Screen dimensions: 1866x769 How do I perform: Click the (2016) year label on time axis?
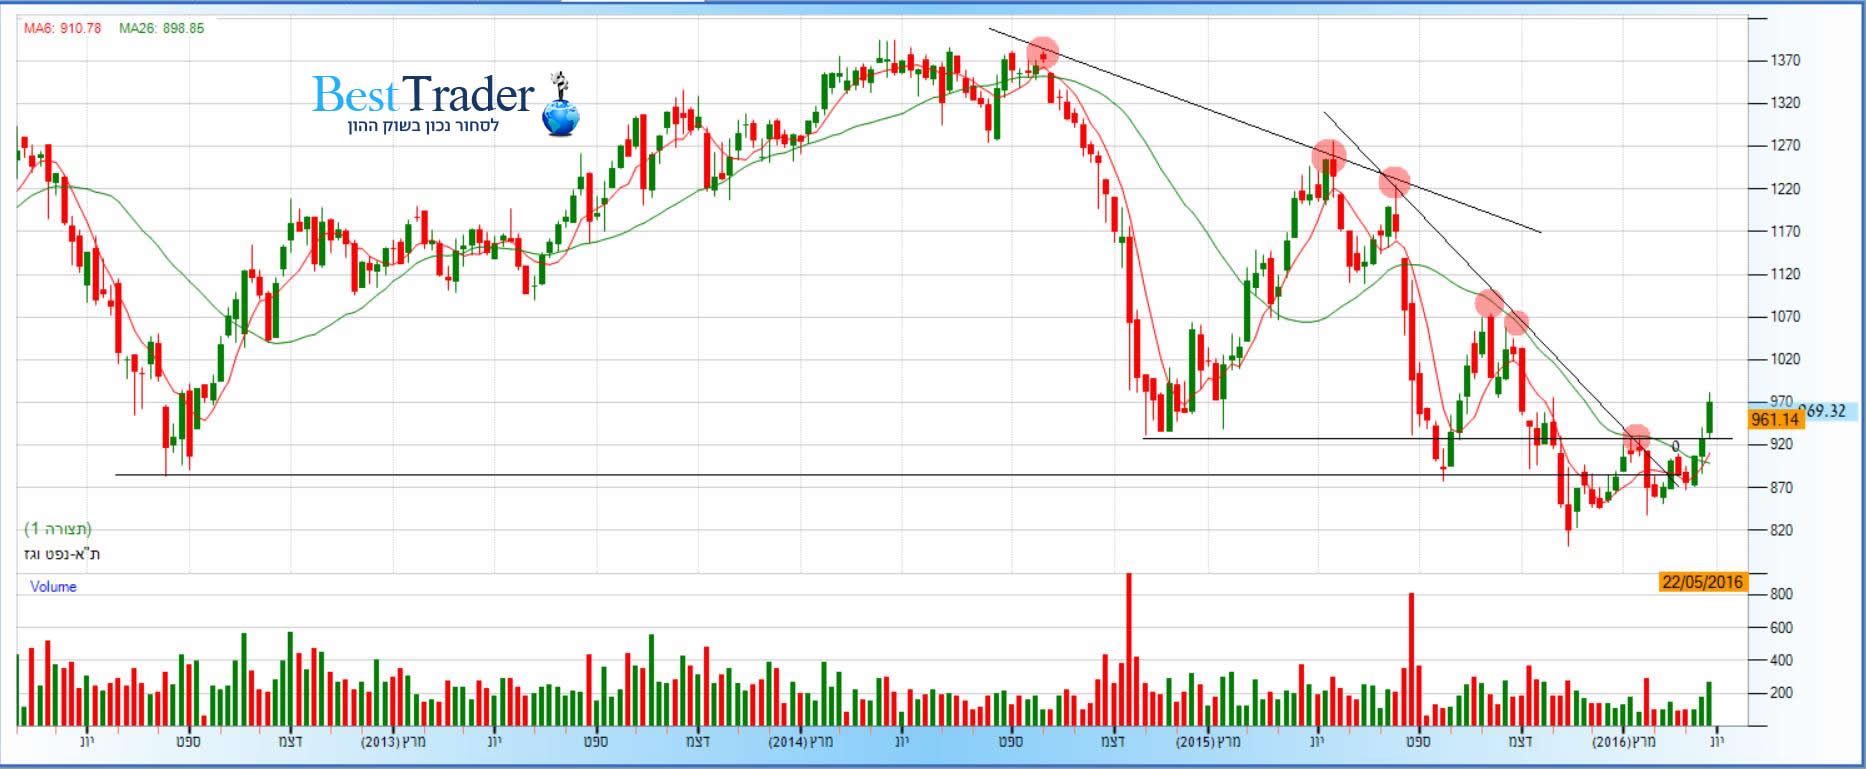[1609, 742]
